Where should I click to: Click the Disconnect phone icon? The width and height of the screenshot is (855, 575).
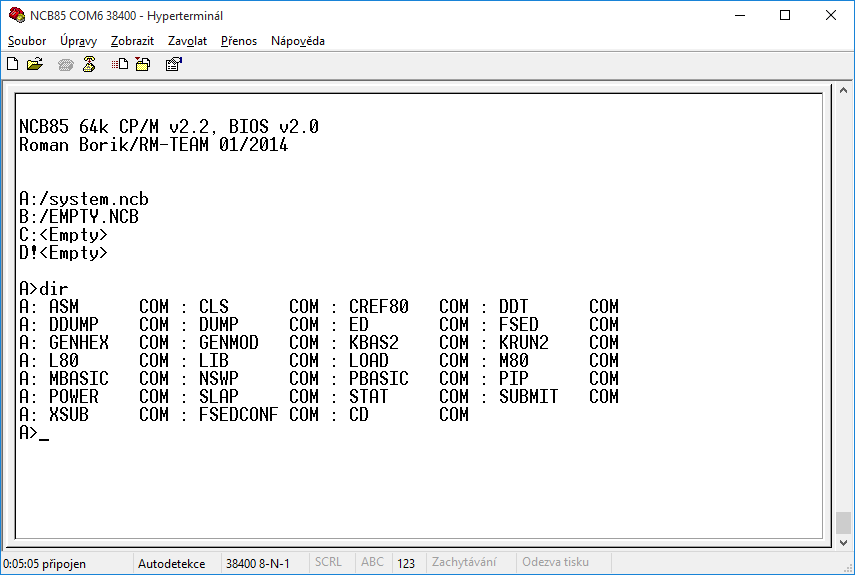[x=89, y=64]
